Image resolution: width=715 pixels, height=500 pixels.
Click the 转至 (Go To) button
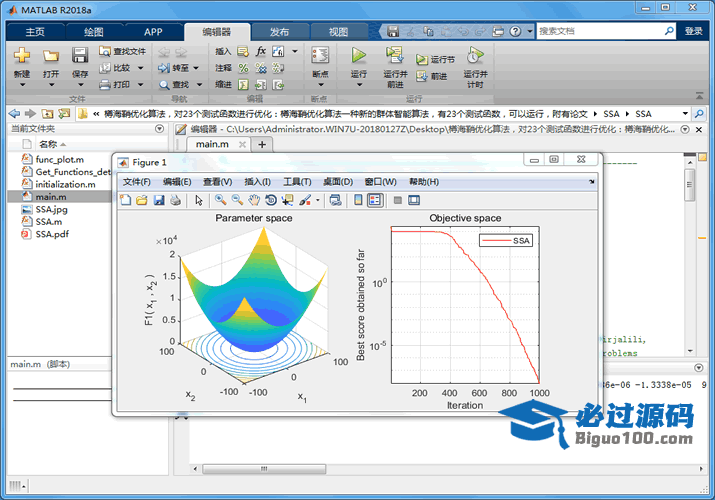(x=174, y=68)
